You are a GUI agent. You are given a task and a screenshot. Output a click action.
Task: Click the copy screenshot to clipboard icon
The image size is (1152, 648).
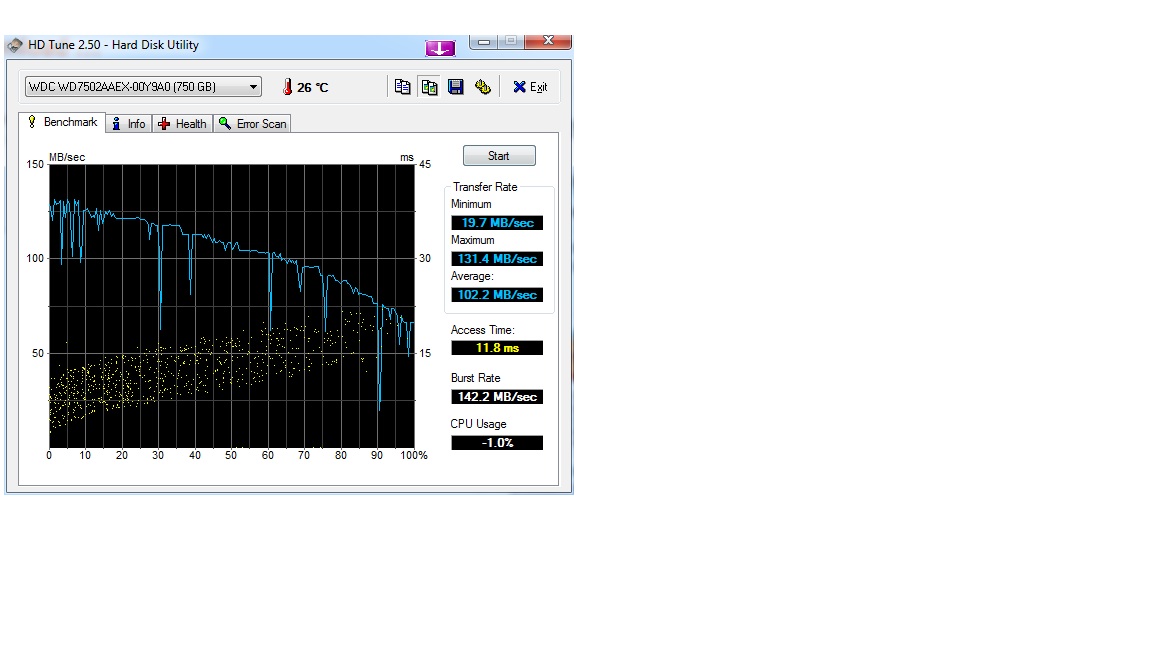(x=429, y=87)
